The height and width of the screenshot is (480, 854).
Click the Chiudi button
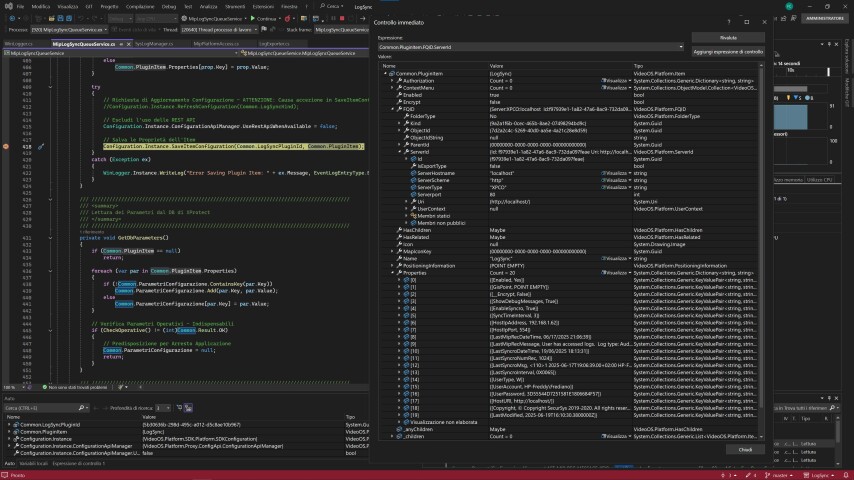coord(745,450)
